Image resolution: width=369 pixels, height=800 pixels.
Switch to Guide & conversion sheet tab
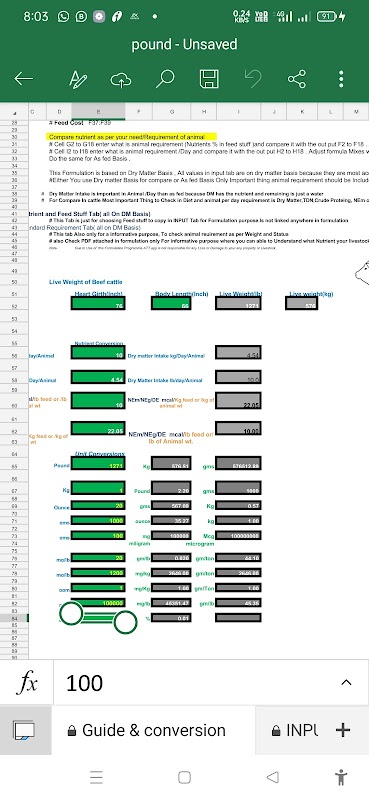pos(146,730)
